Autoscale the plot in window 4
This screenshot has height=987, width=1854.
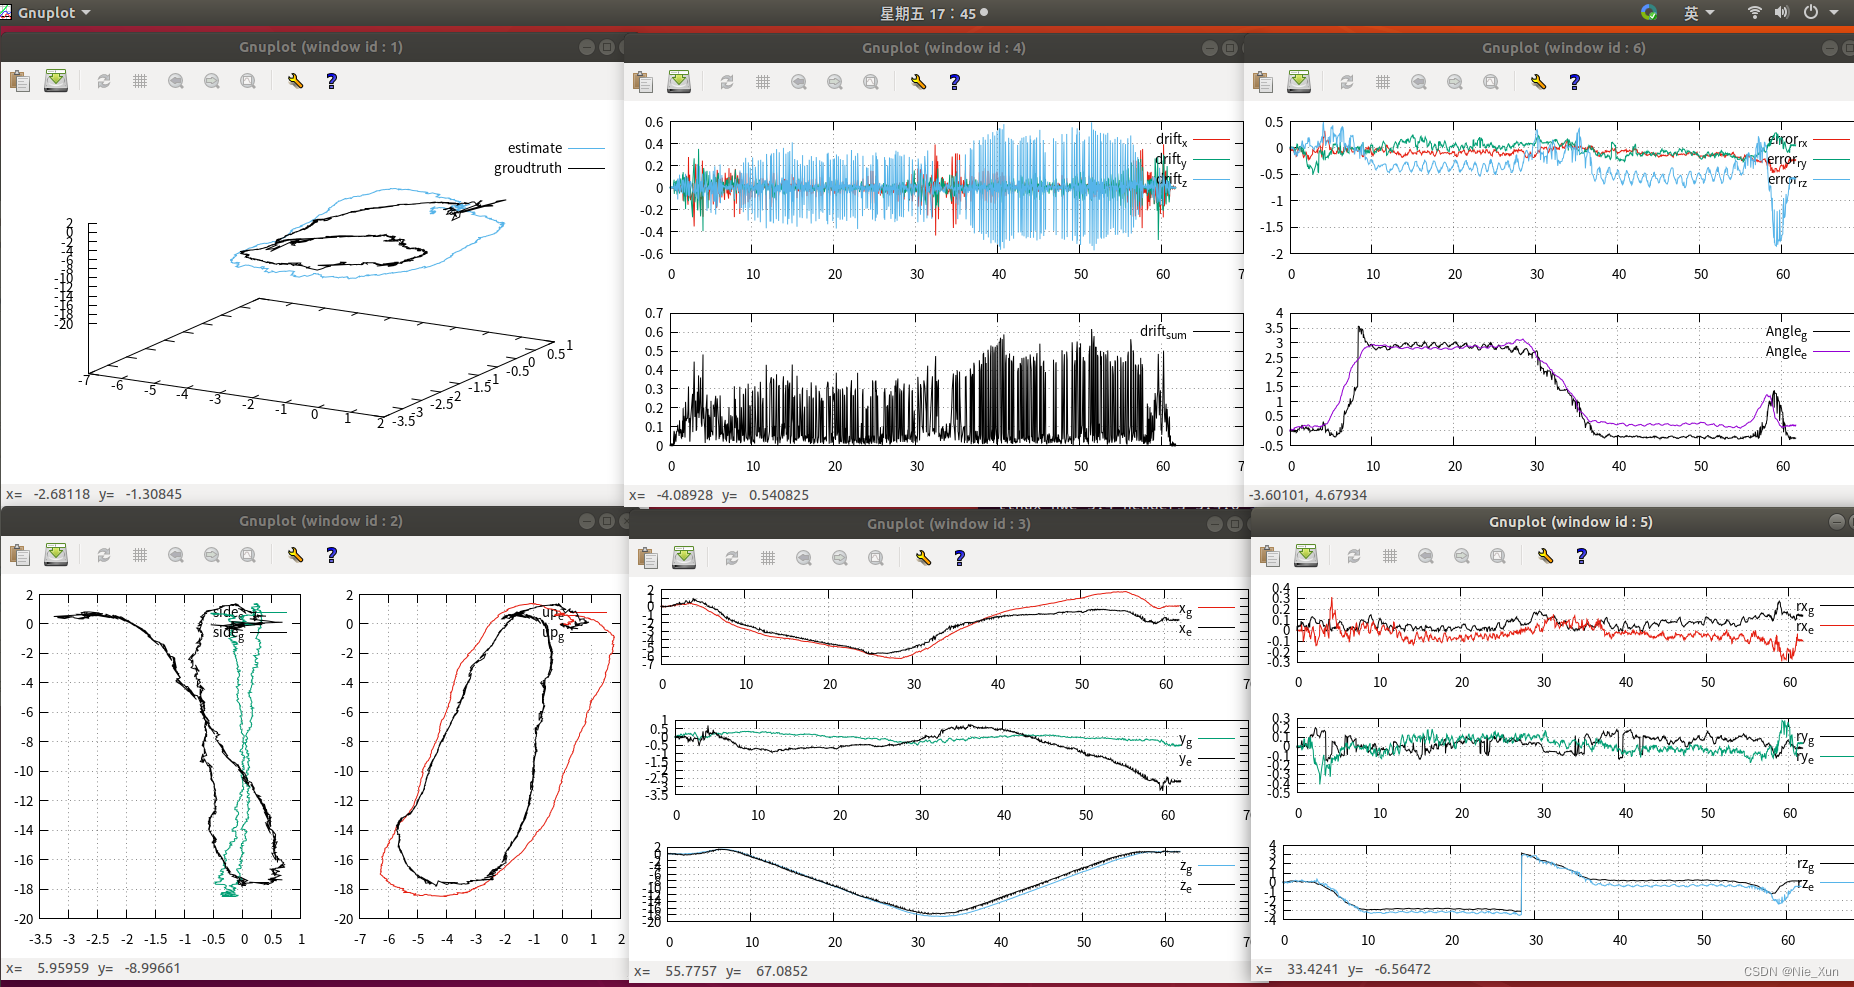pyautogui.click(x=871, y=82)
